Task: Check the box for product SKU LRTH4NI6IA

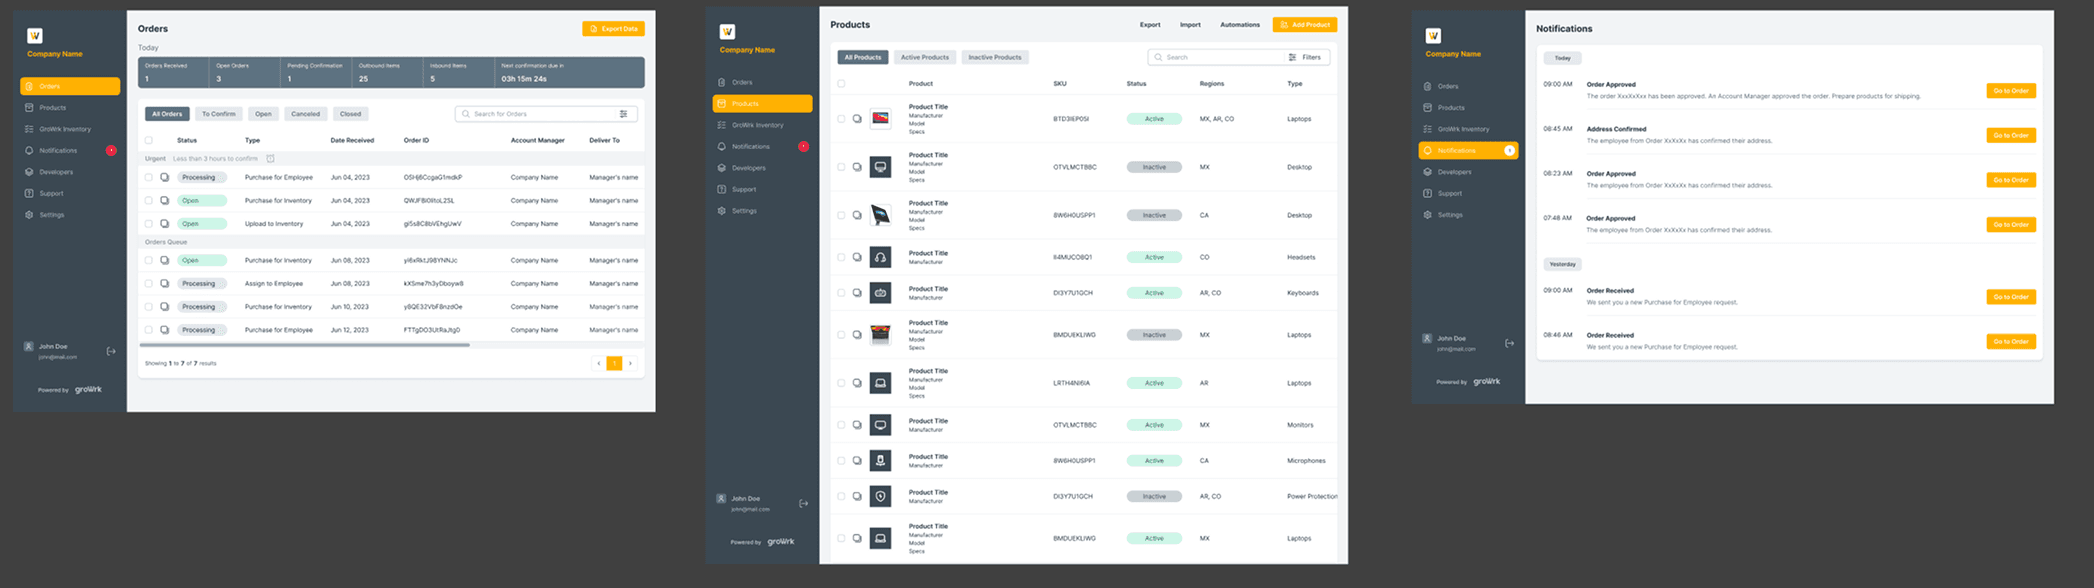Action: (841, 383)
